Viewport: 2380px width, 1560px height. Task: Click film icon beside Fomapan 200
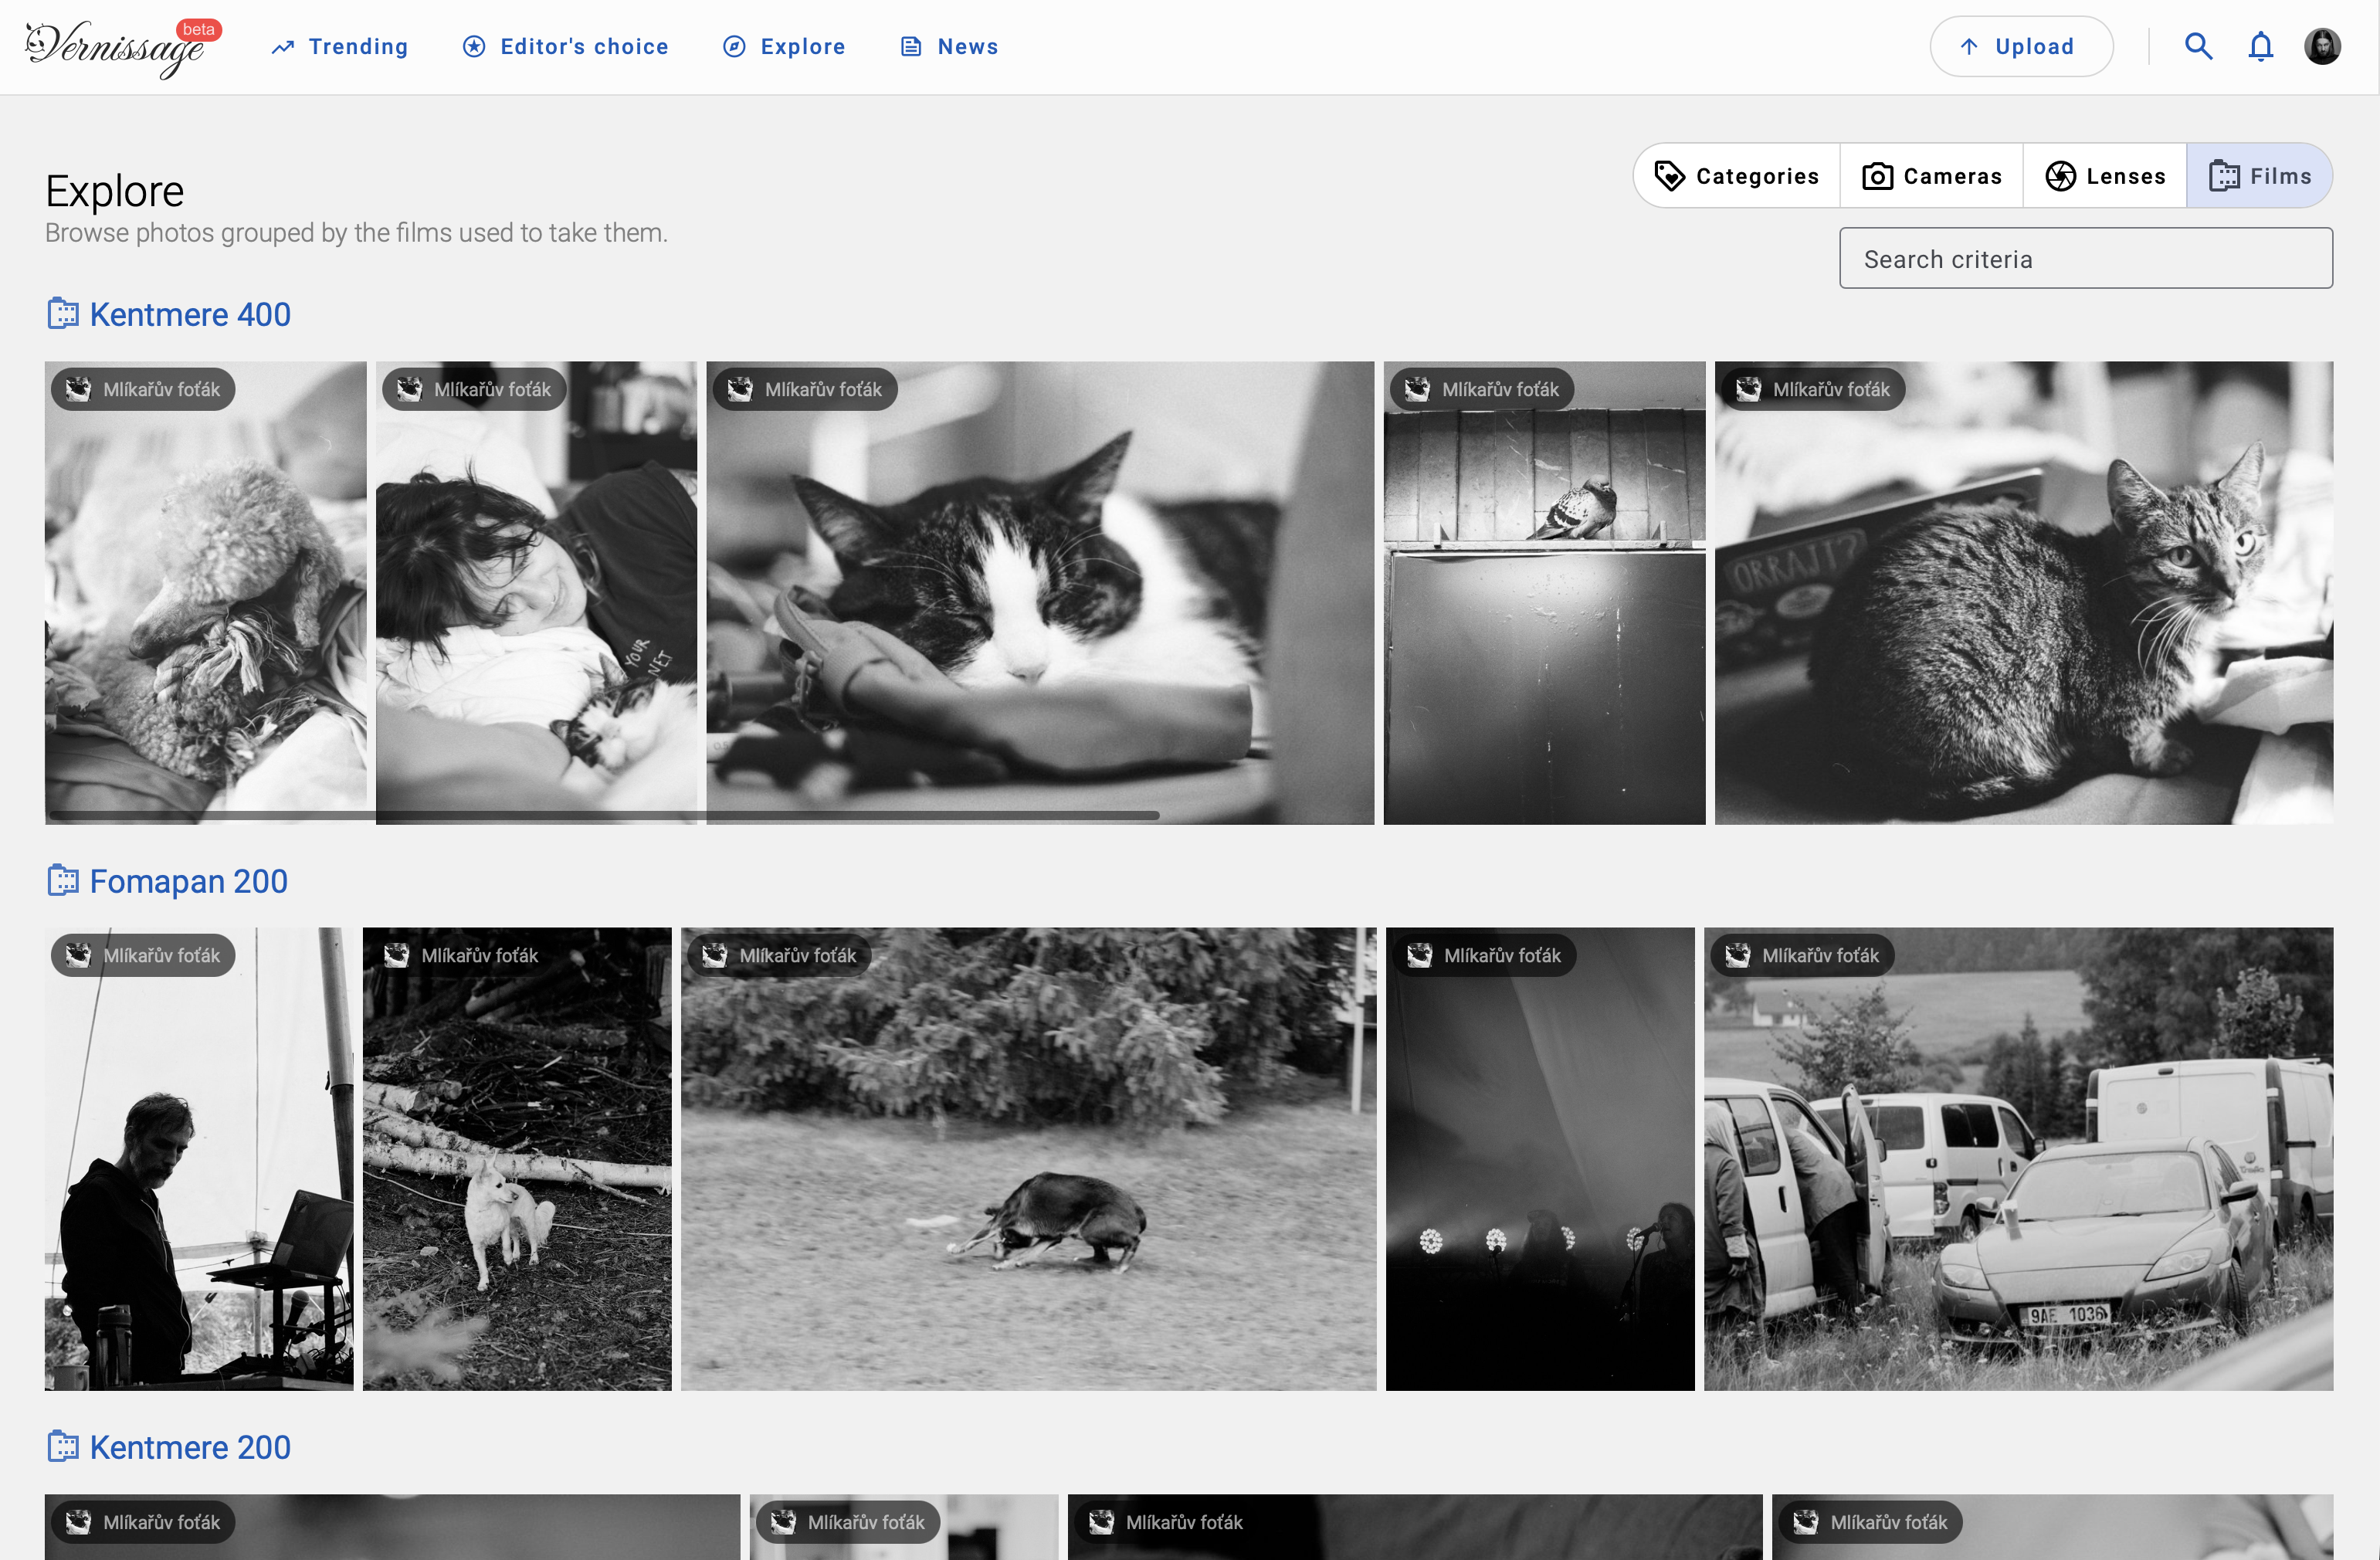[63, 881]
